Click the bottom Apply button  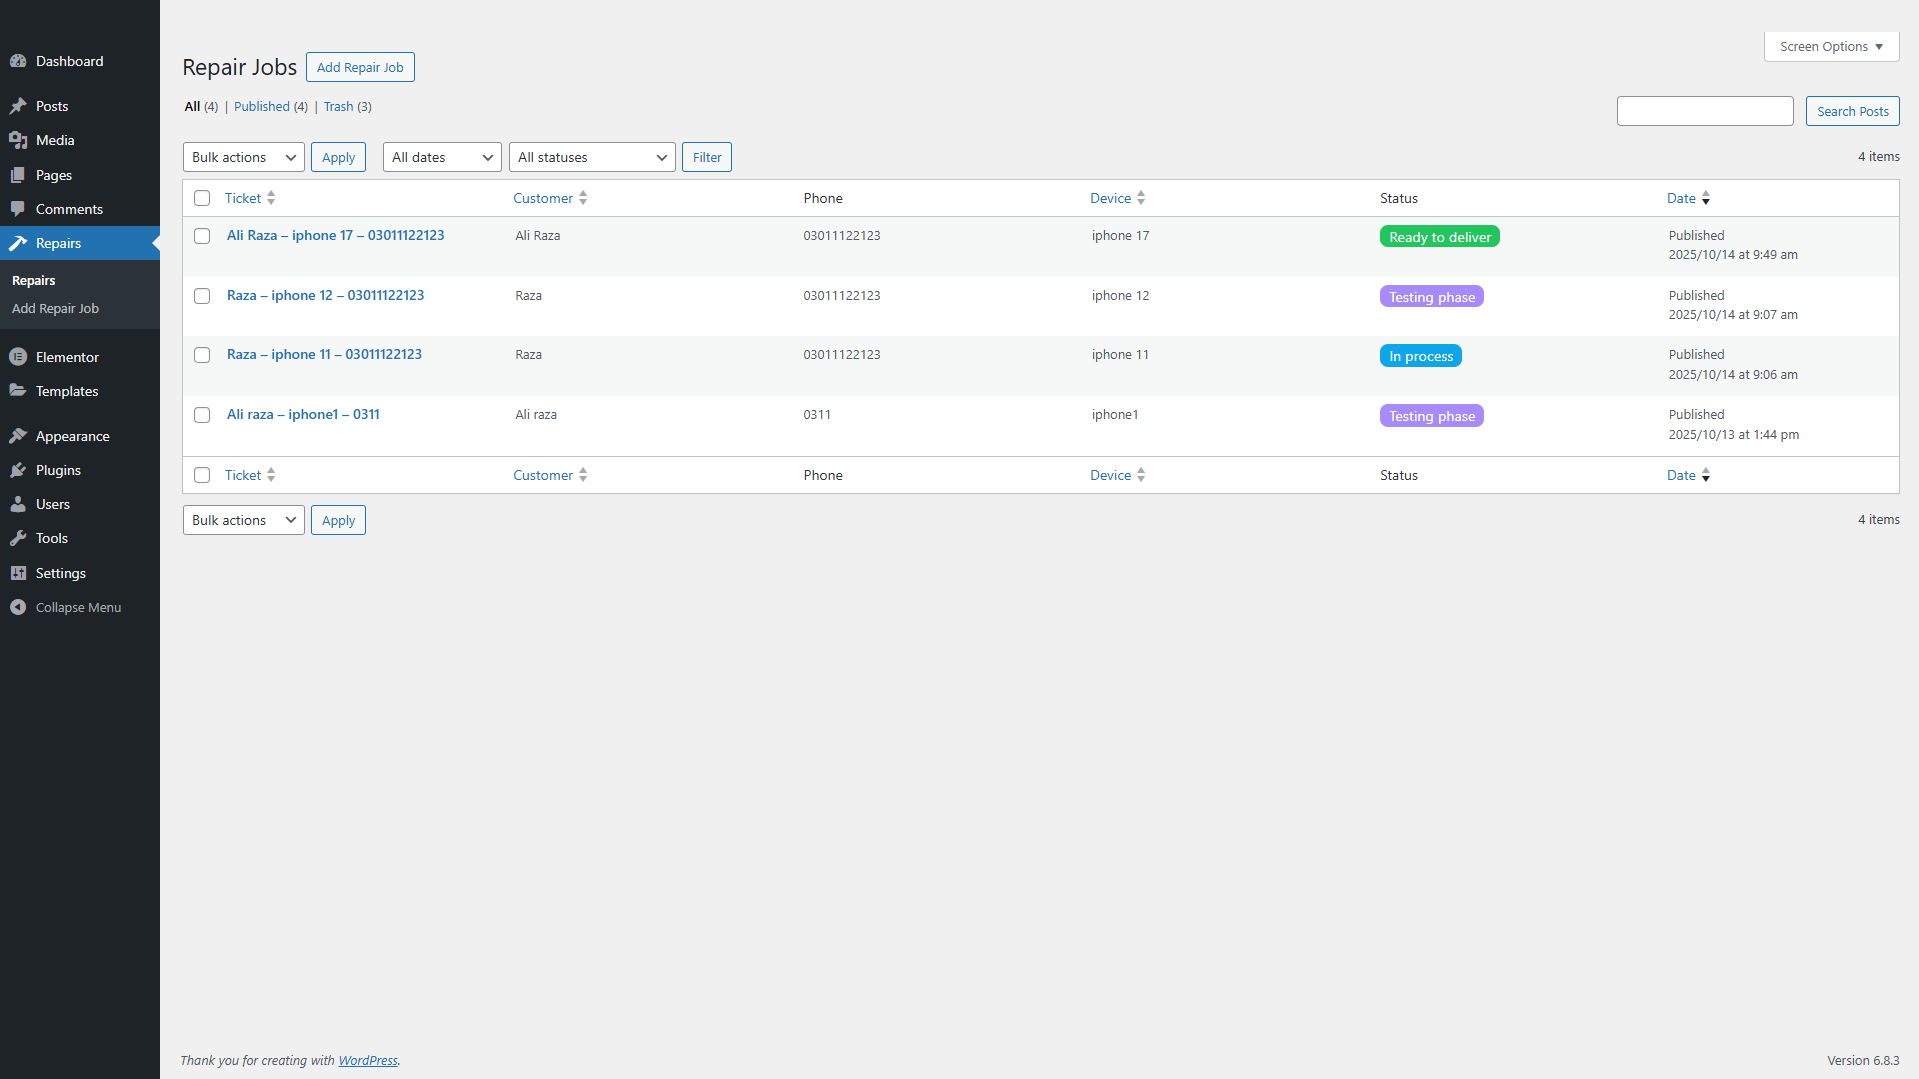point(338,520)
